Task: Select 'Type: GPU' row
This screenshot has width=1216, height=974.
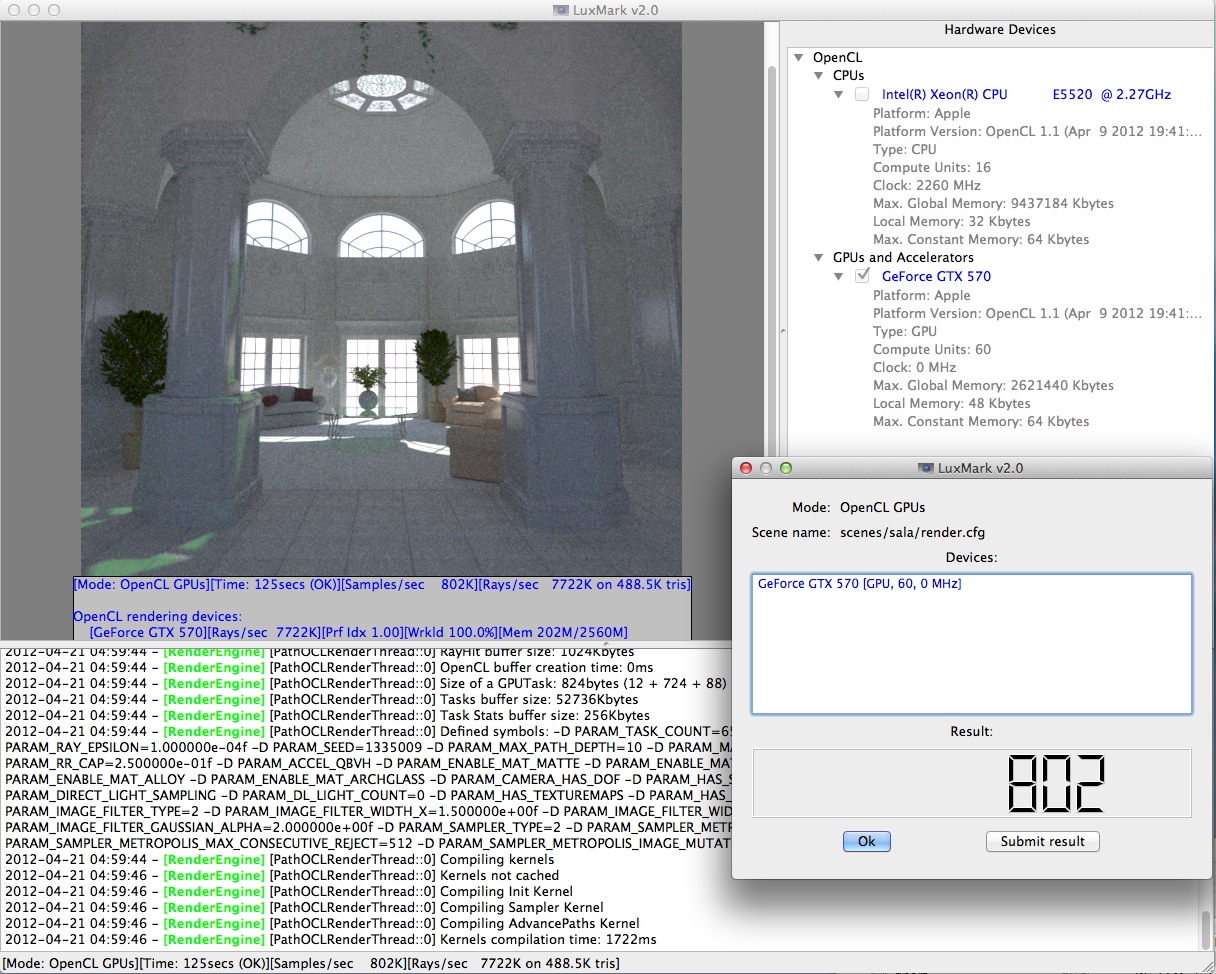Action: click(905, 331)
